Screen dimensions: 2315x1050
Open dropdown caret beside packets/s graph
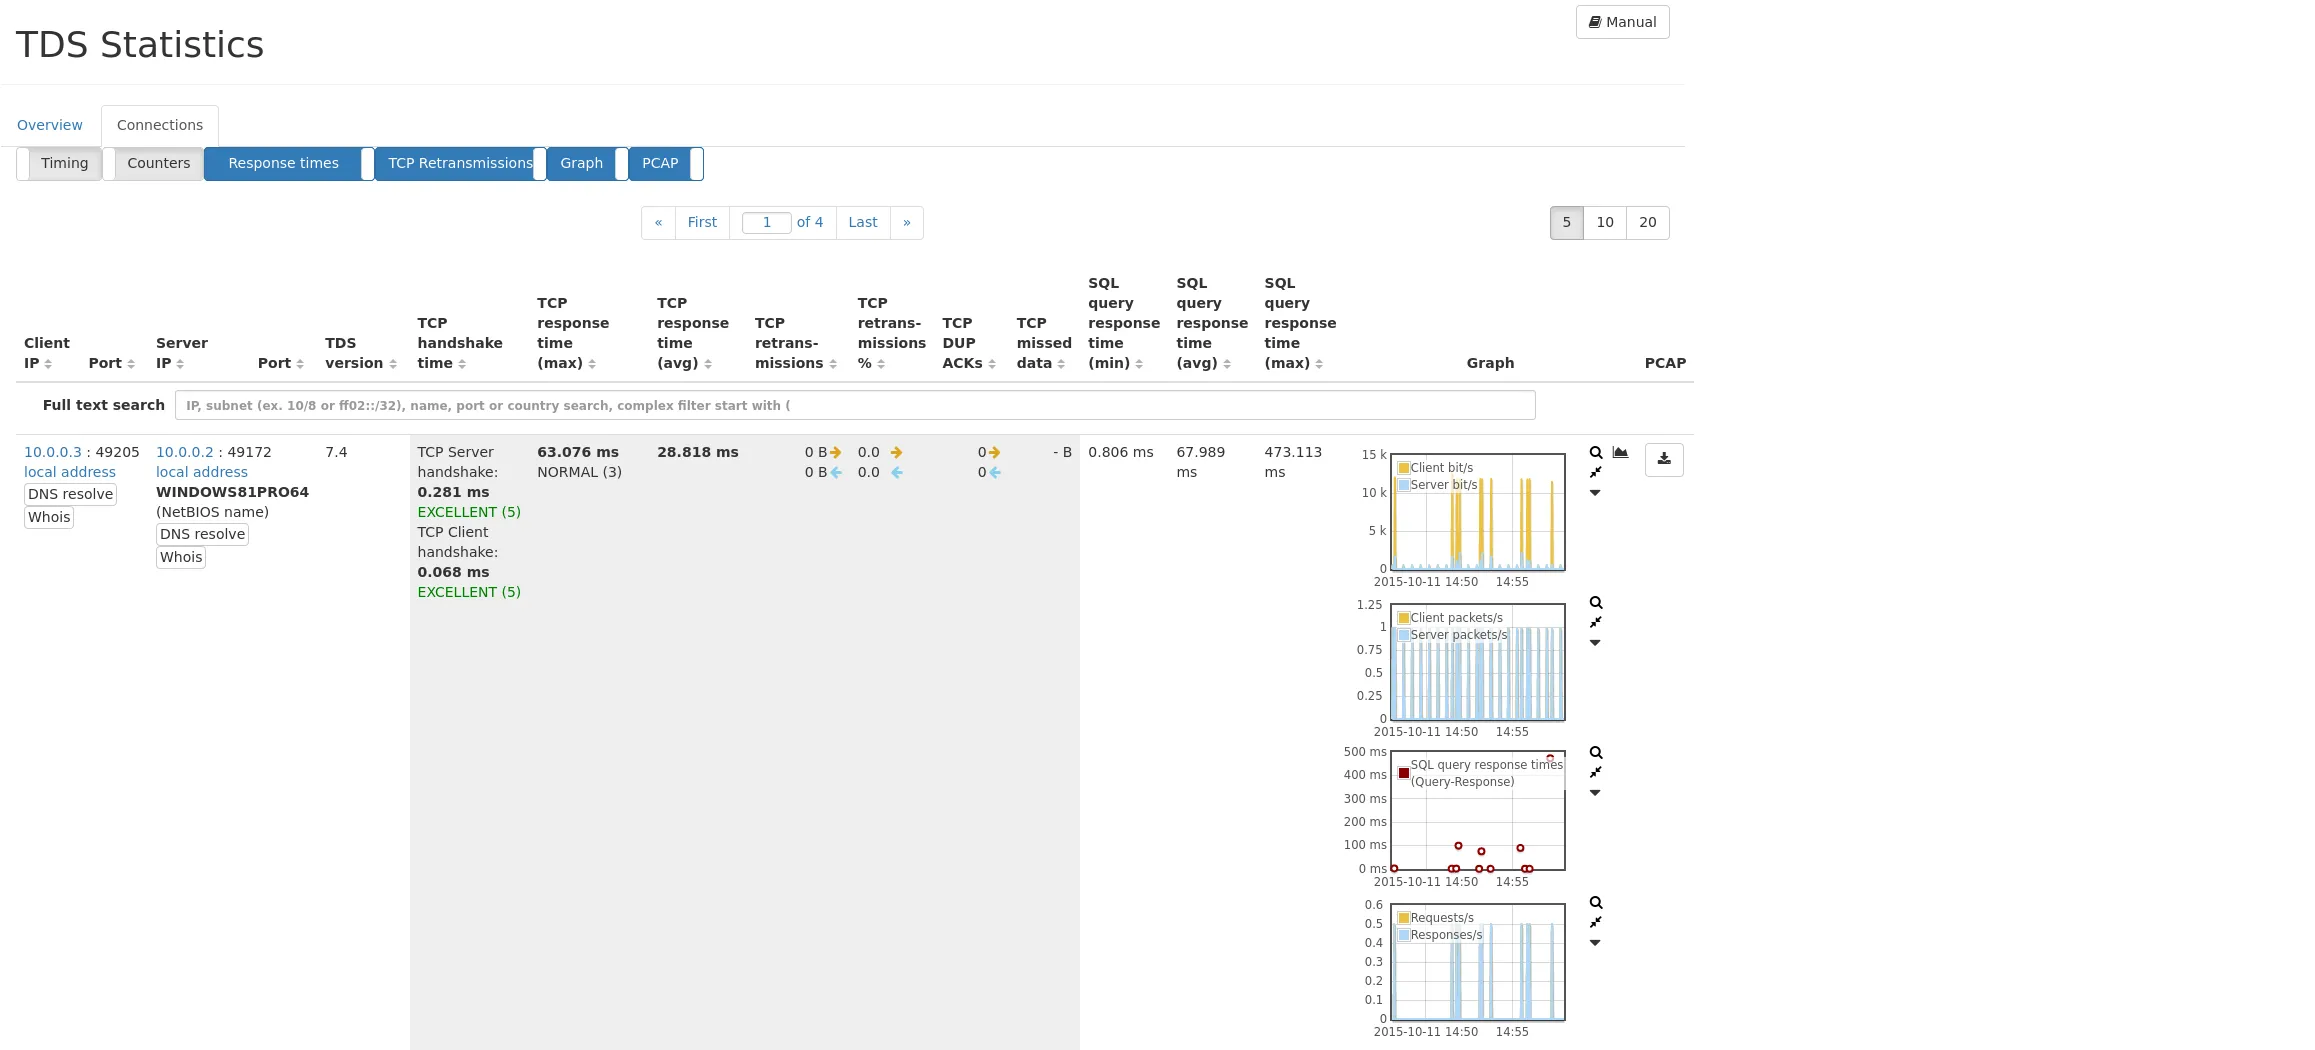click(x=1595, y=643)
